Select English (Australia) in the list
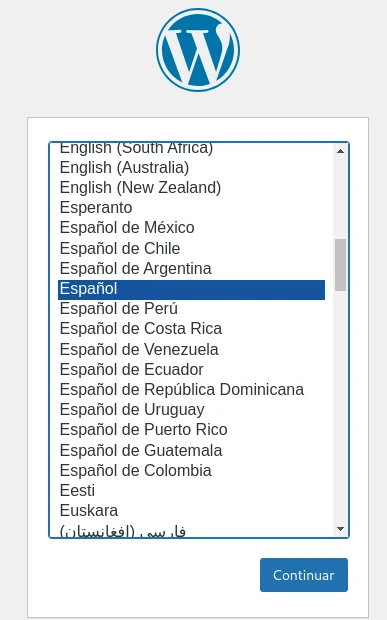 point(192,168)
